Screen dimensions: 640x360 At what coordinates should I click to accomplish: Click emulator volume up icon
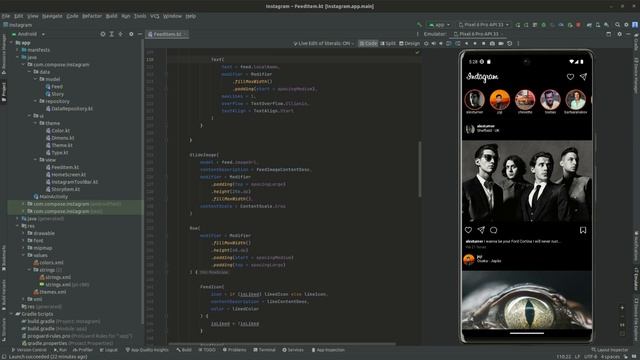click(433, 43)
